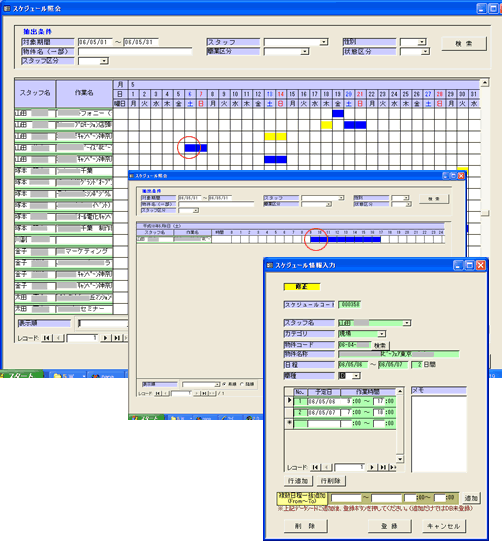Go to next record in main schedule window
The height and width of the screenshot is (541, 502).
[105, 338]
